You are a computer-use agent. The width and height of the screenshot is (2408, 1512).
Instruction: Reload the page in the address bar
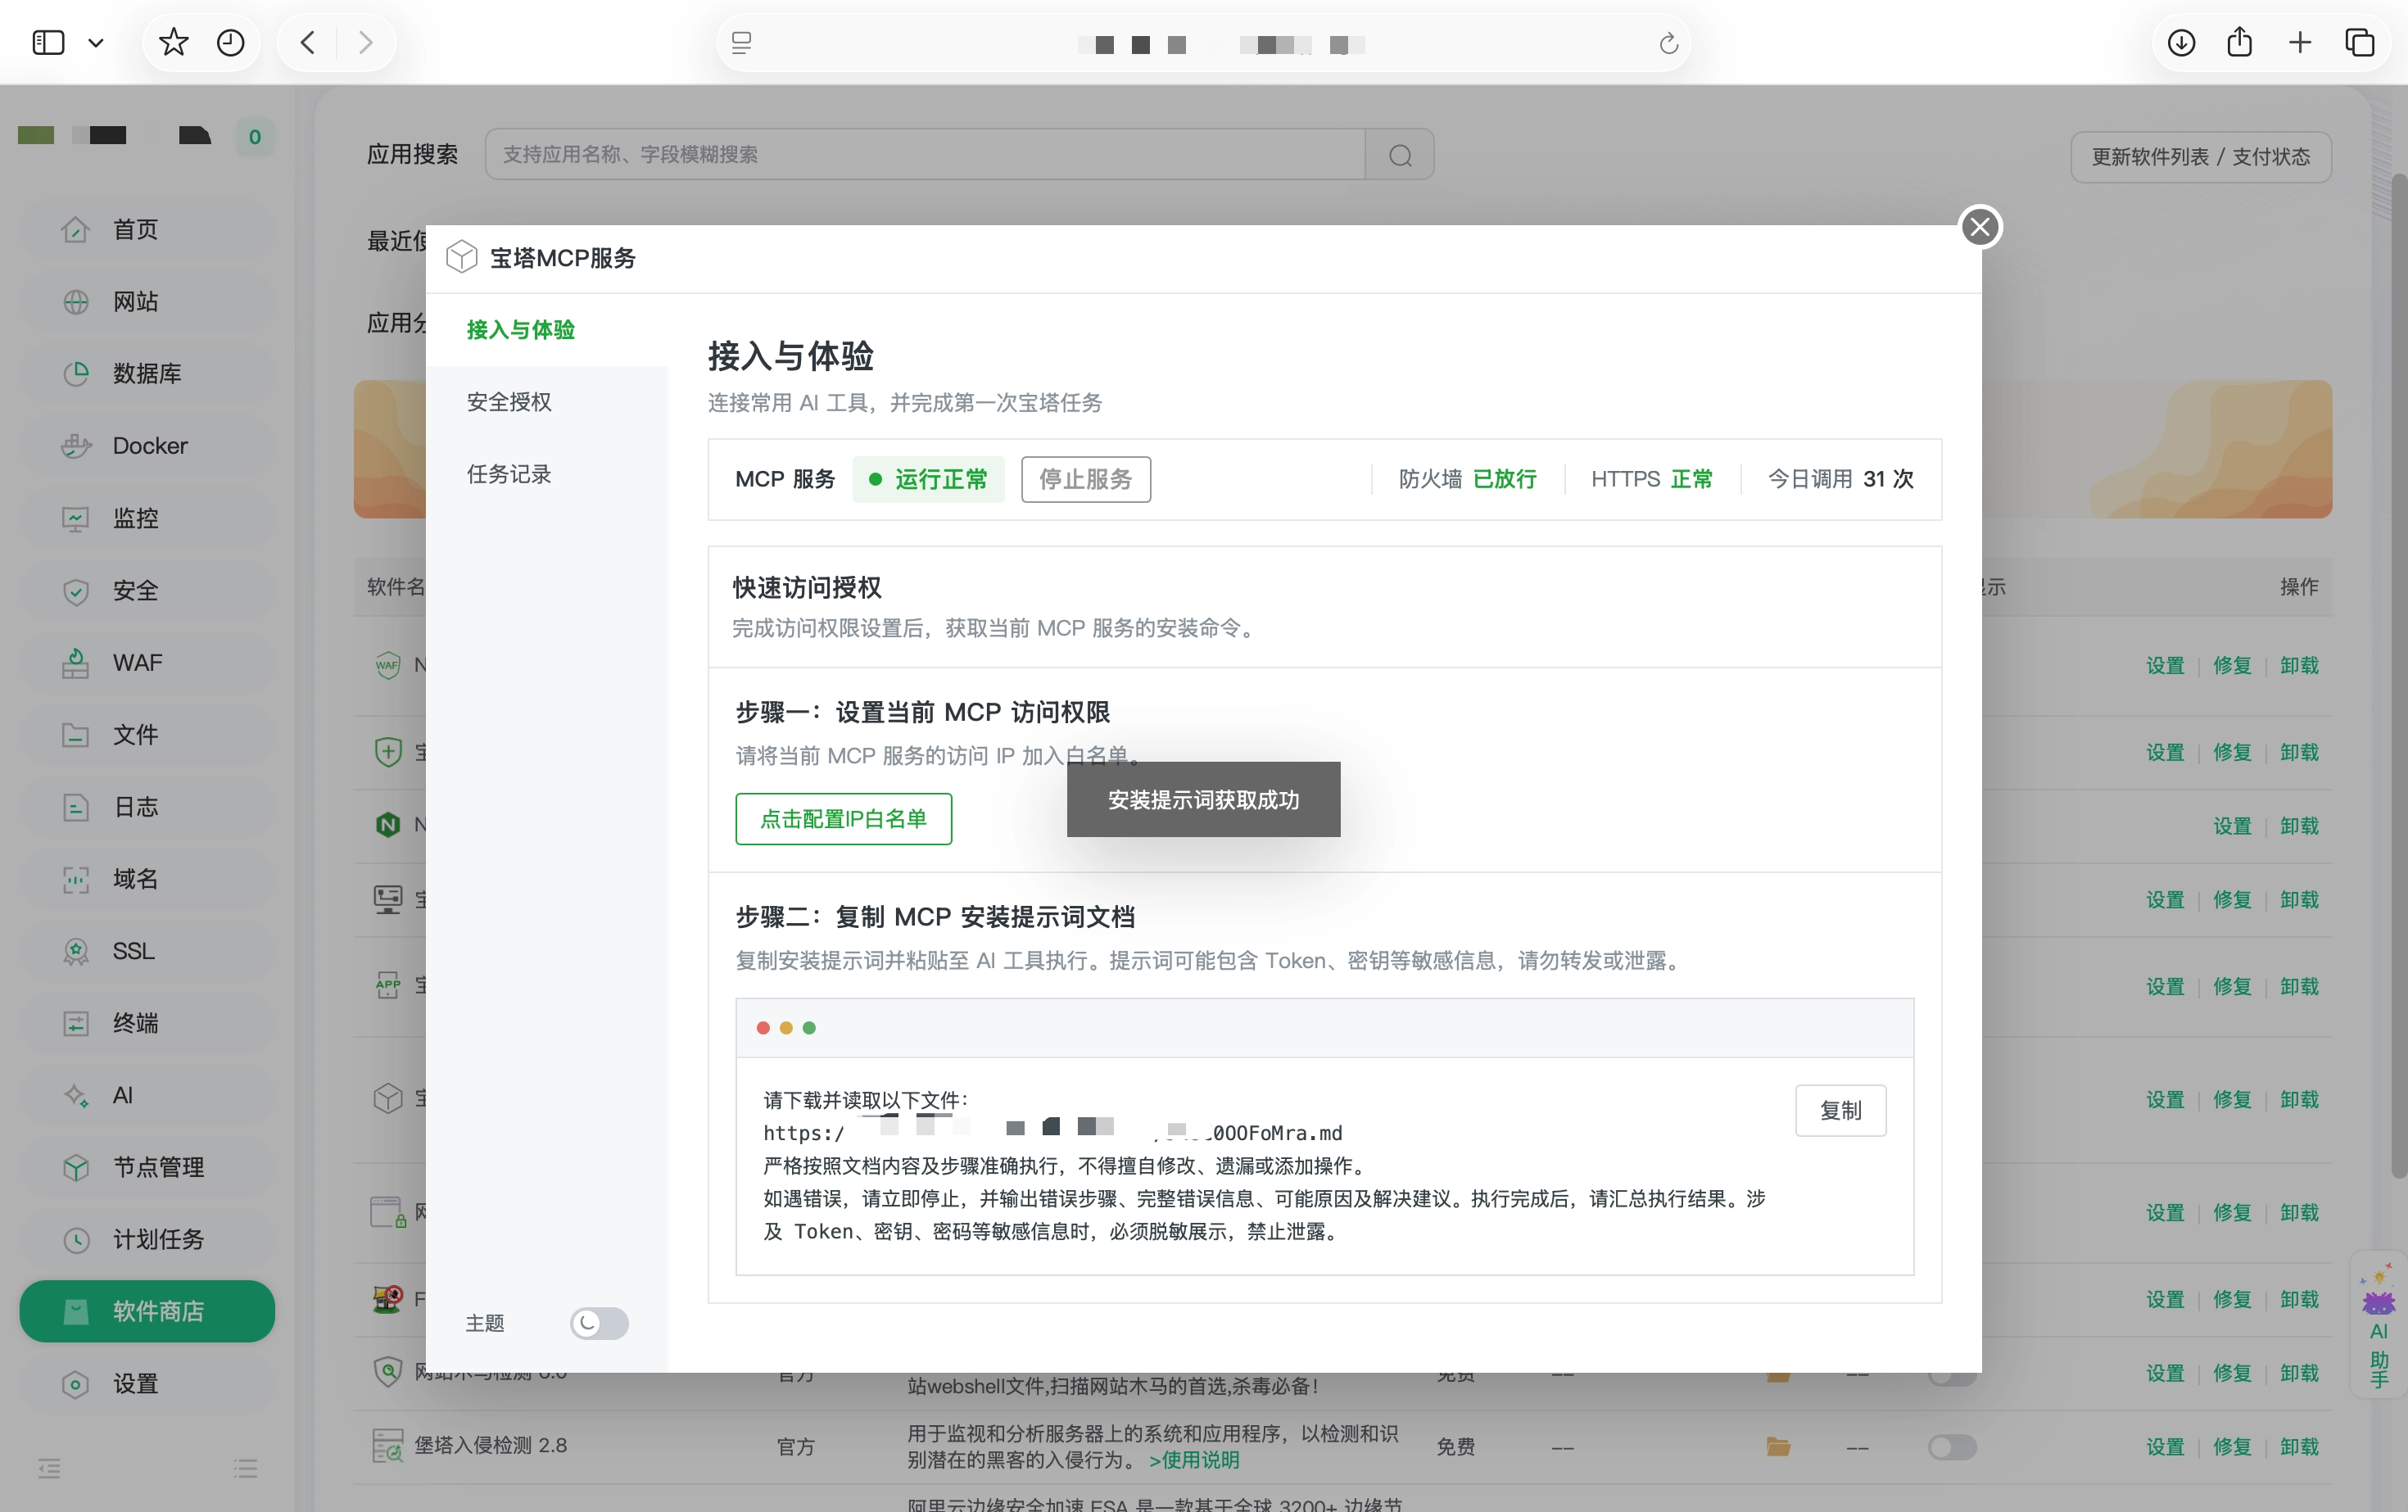(x=1668, y=44)
